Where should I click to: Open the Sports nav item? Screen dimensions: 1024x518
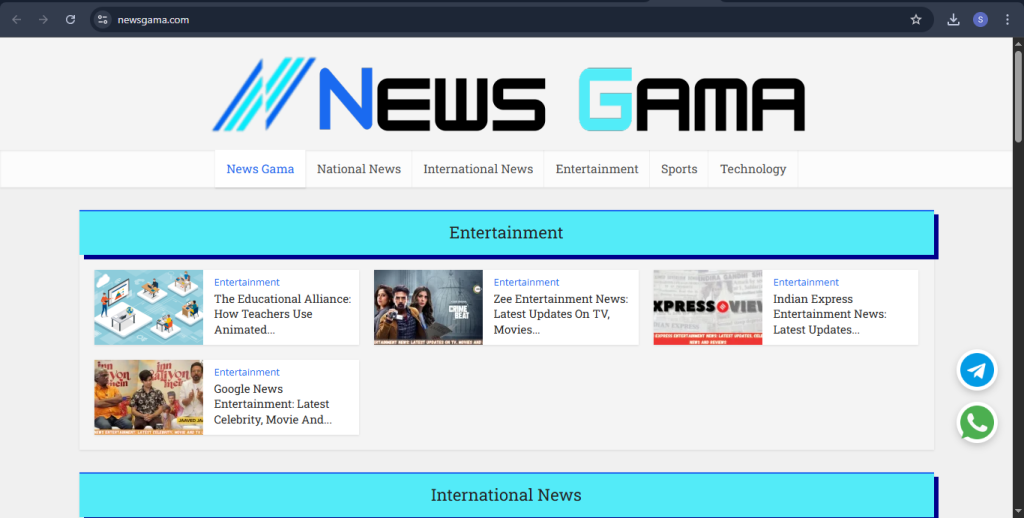coord(679,169)
